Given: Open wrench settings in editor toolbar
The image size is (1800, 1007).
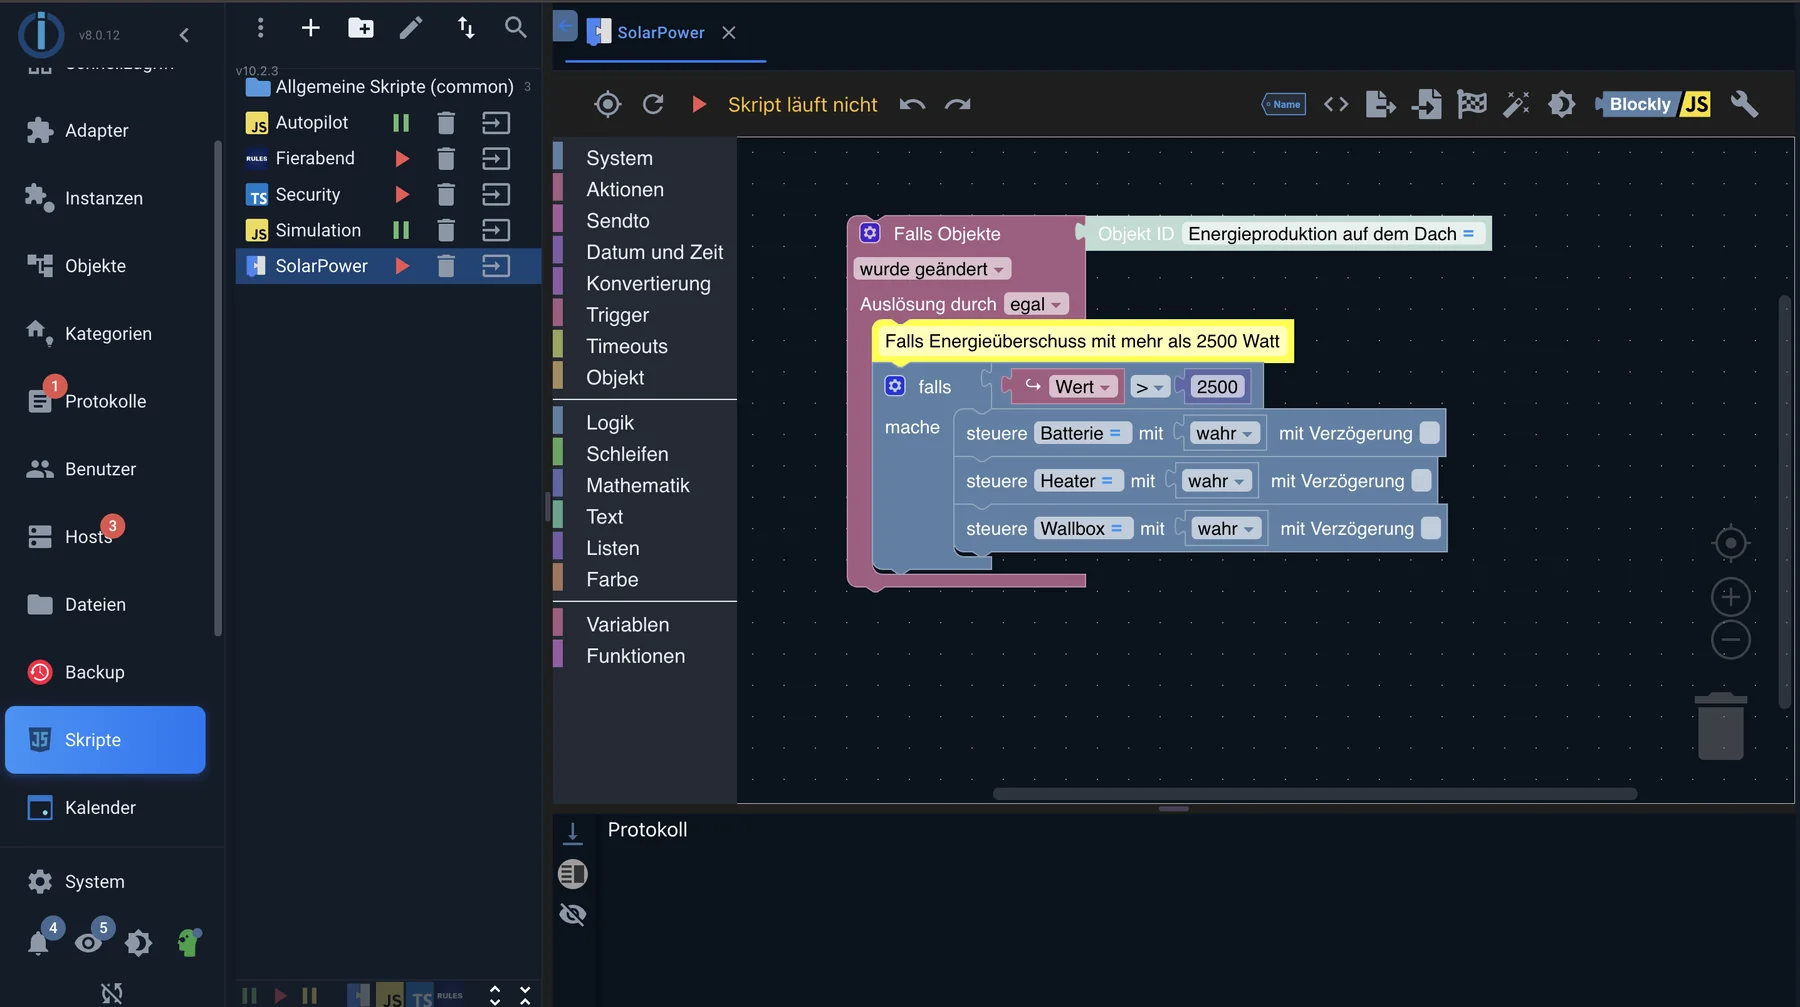Looking at the screenshot, I should 1744,104.
